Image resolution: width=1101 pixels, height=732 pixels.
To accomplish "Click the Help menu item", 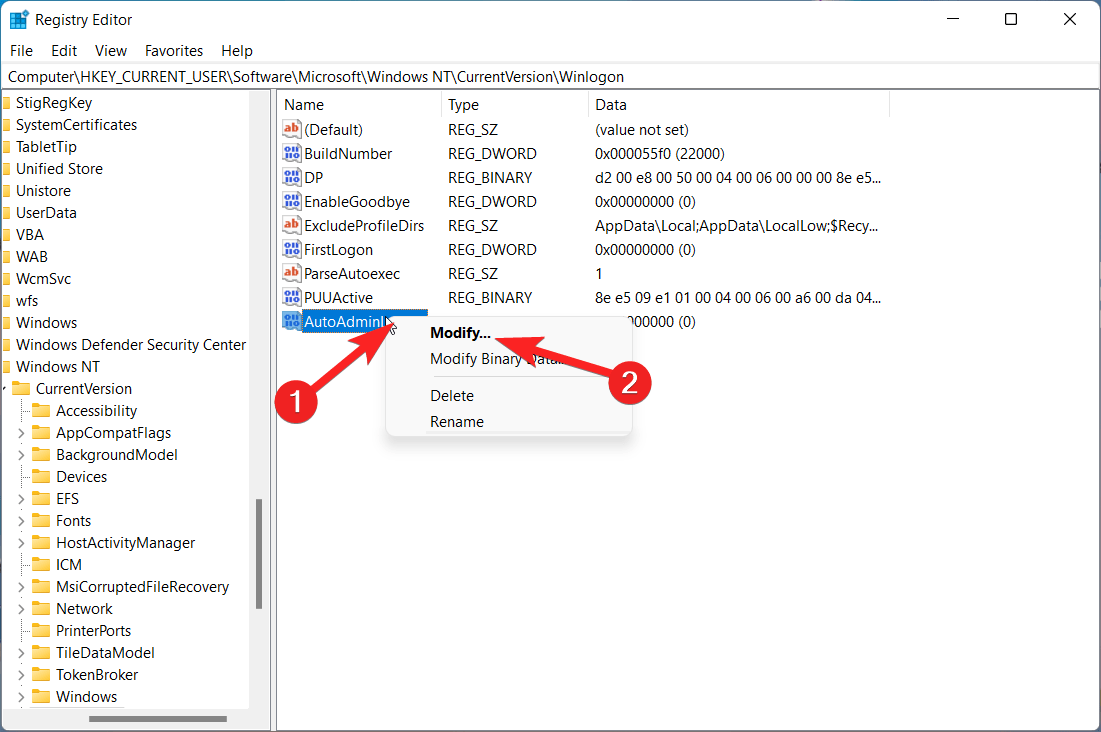I will [x=237, y=50].
